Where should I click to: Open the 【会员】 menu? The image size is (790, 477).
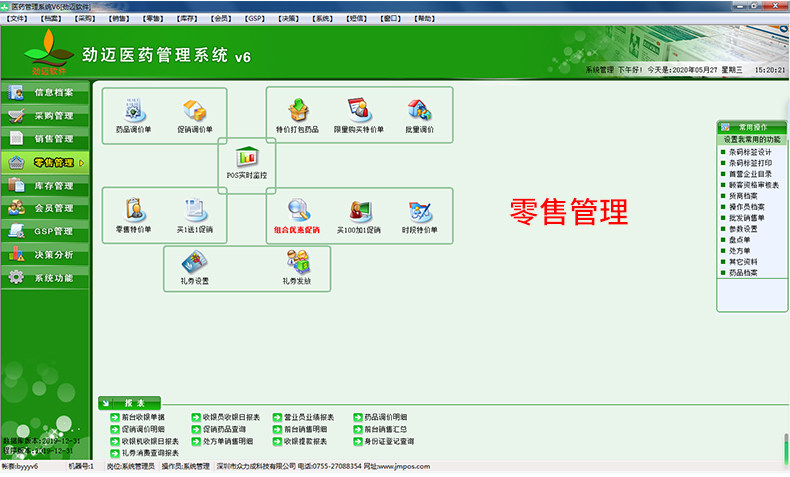(x=221, y=19)
